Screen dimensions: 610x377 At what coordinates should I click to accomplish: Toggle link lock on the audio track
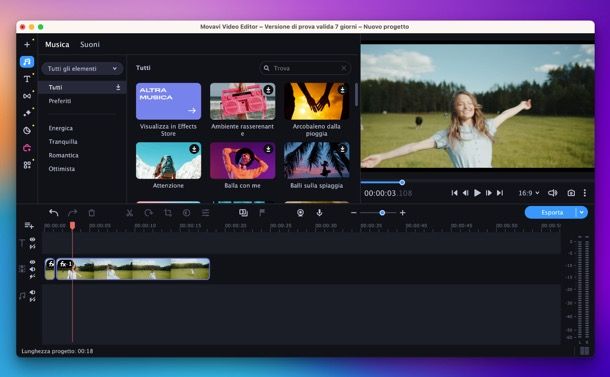coord(33,299)
